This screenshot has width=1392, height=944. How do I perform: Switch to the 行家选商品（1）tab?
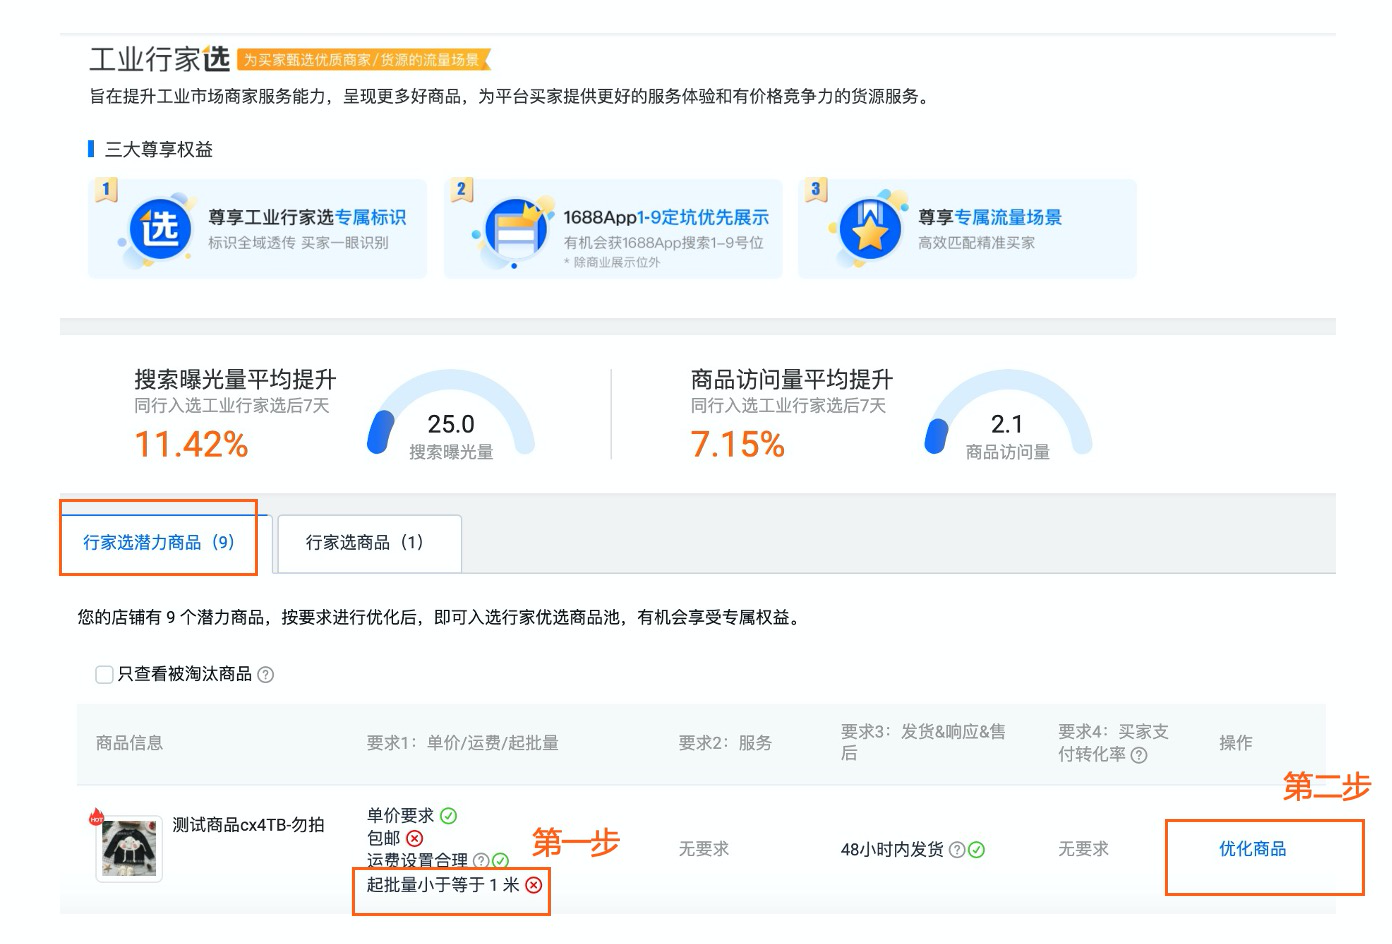pos(366,543)
